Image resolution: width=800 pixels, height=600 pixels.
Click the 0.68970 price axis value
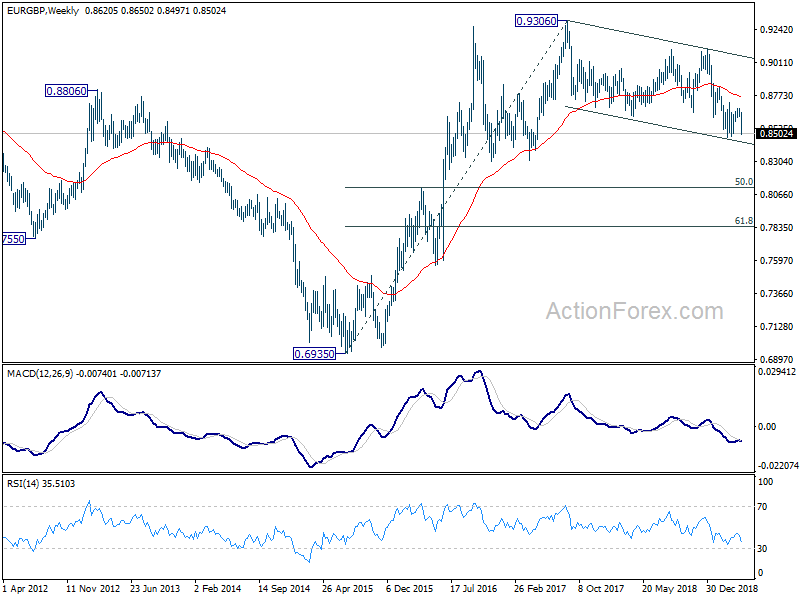tap(777, 359)
